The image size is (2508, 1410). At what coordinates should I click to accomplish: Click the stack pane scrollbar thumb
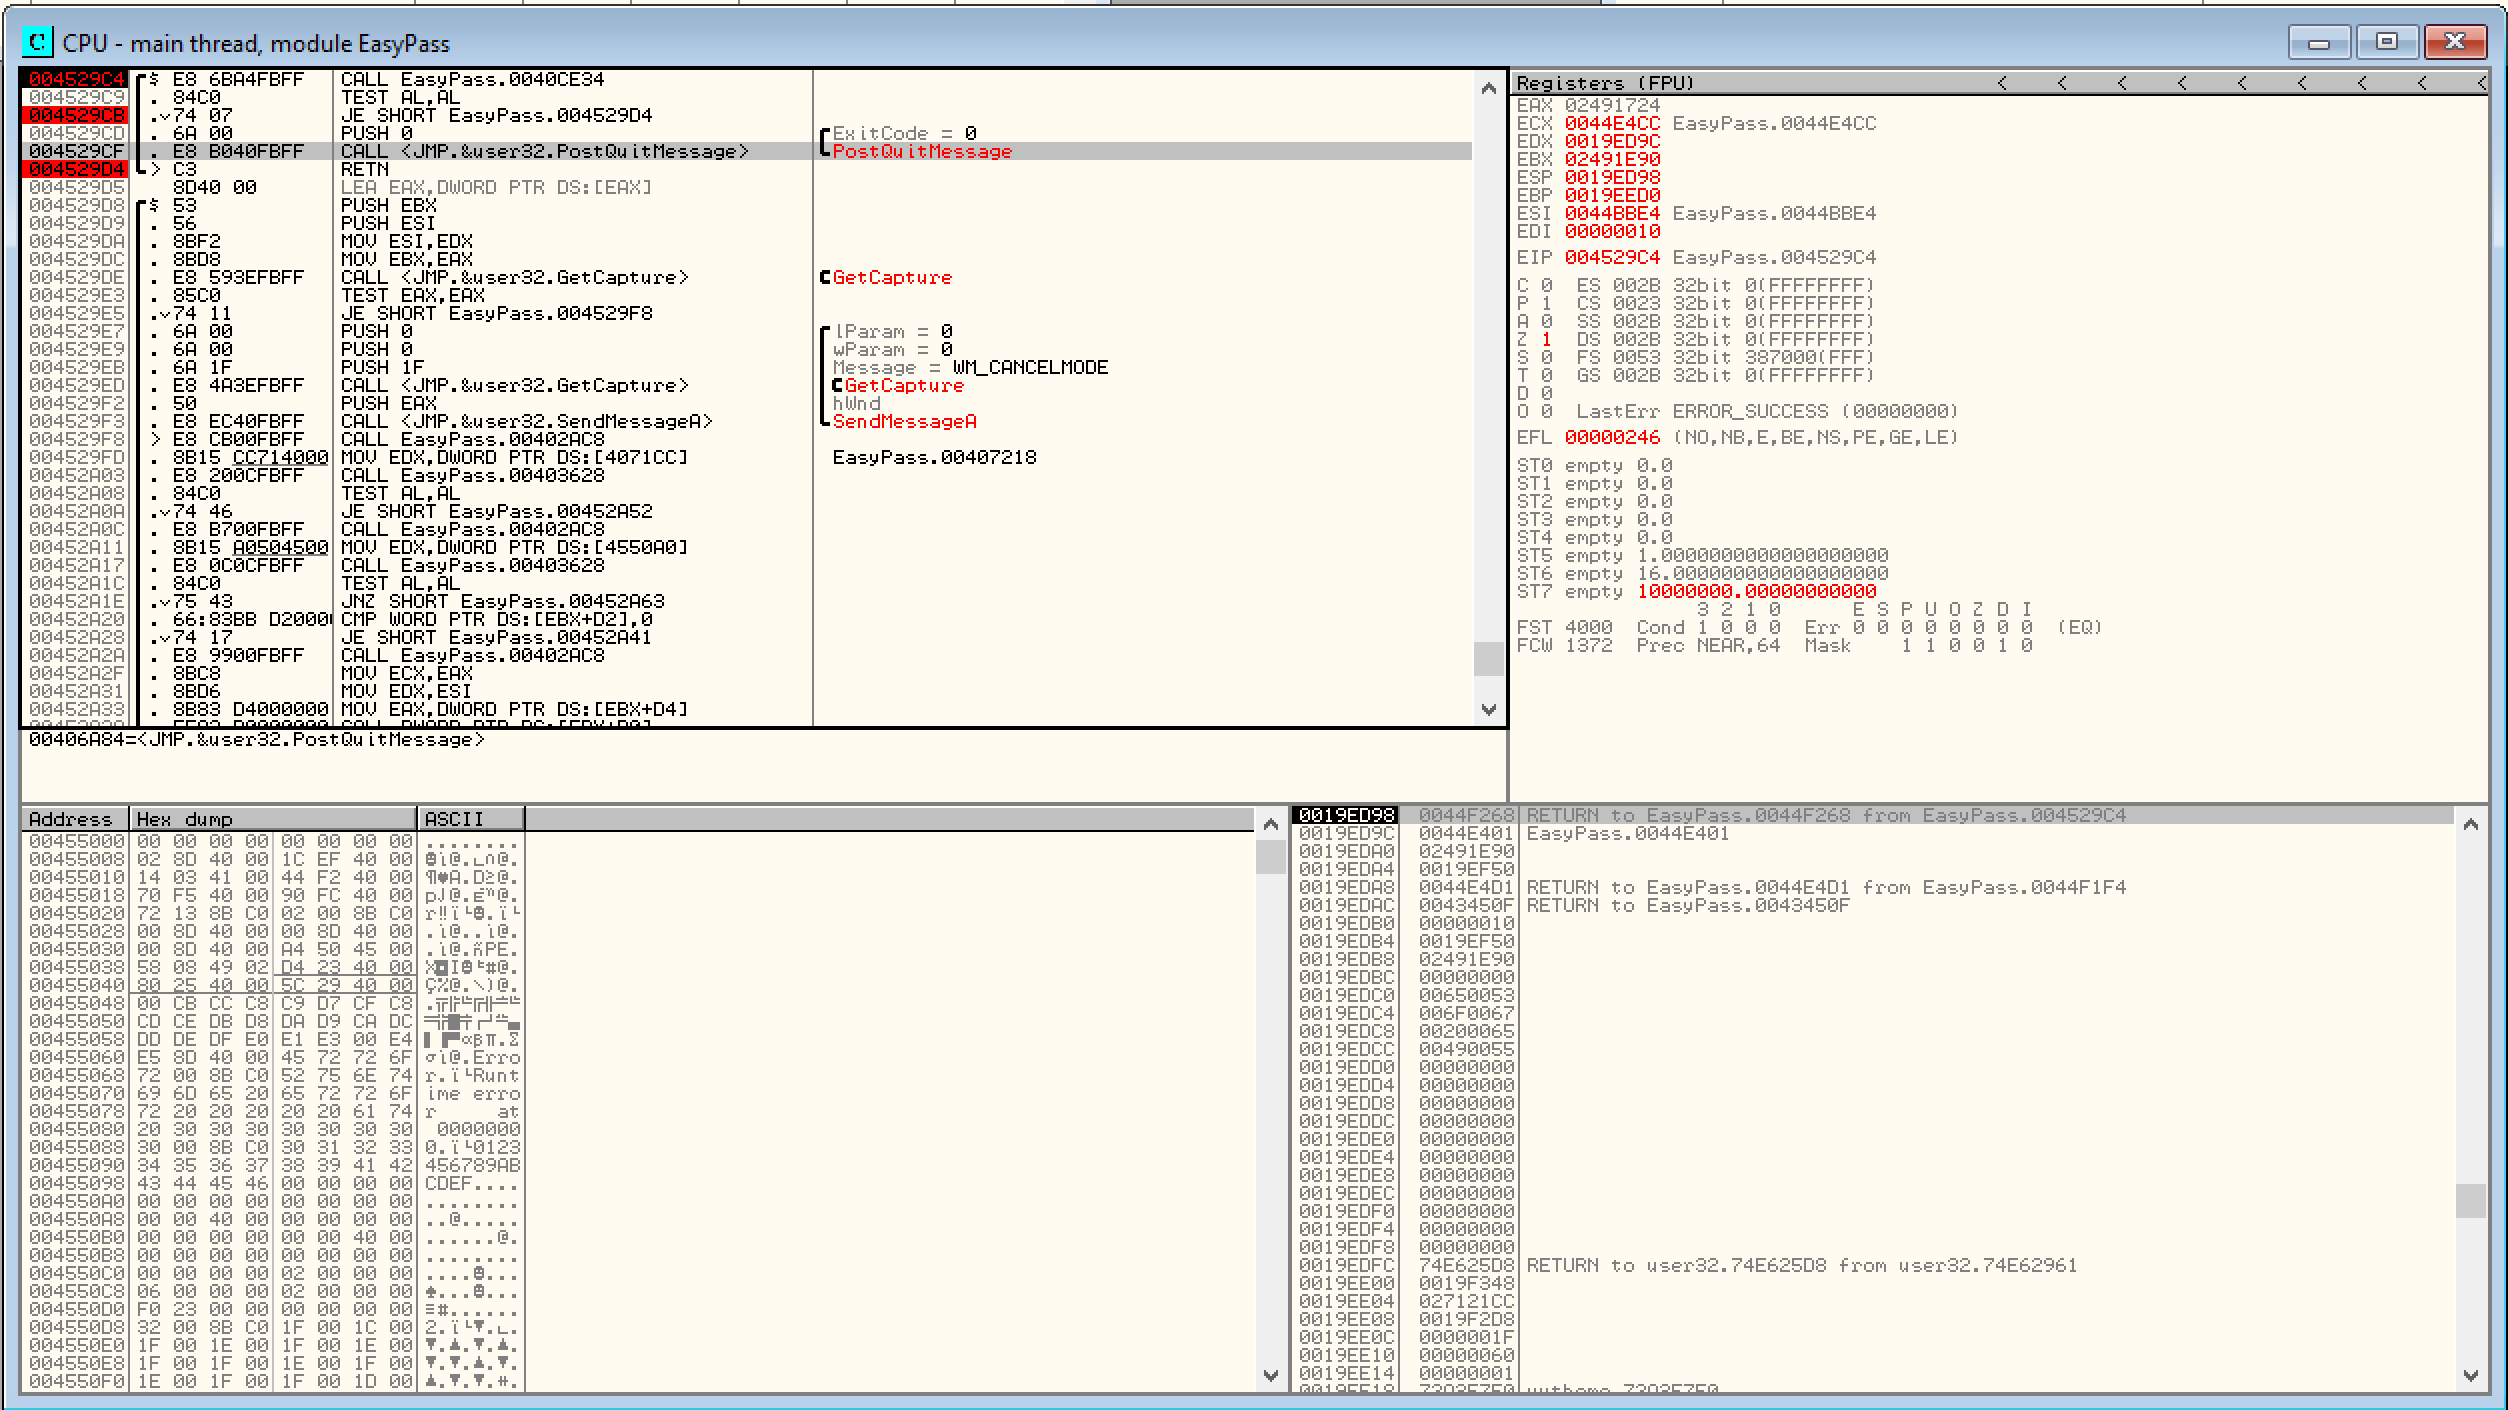click(x=2470, y=1201)
